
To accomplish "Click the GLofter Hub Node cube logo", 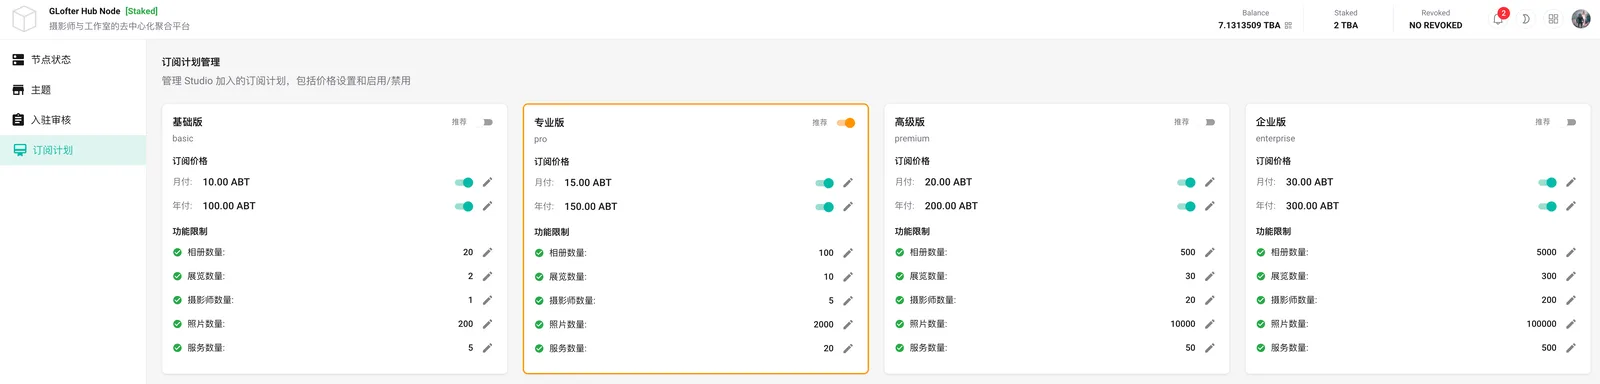I will pyautogui.click(x=24, y=18).
